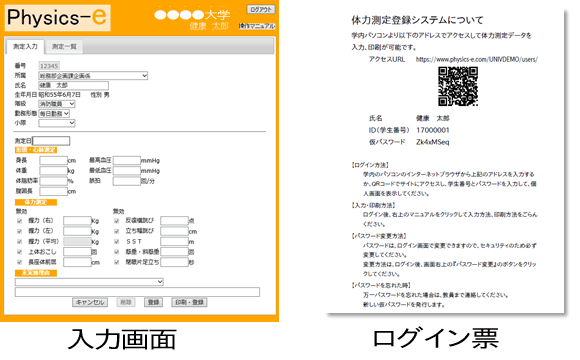This screenshot has width=580, height=360.
Task: Toggle the 立ち幅跳び invalid checkbox
Action: pos(117,231)
